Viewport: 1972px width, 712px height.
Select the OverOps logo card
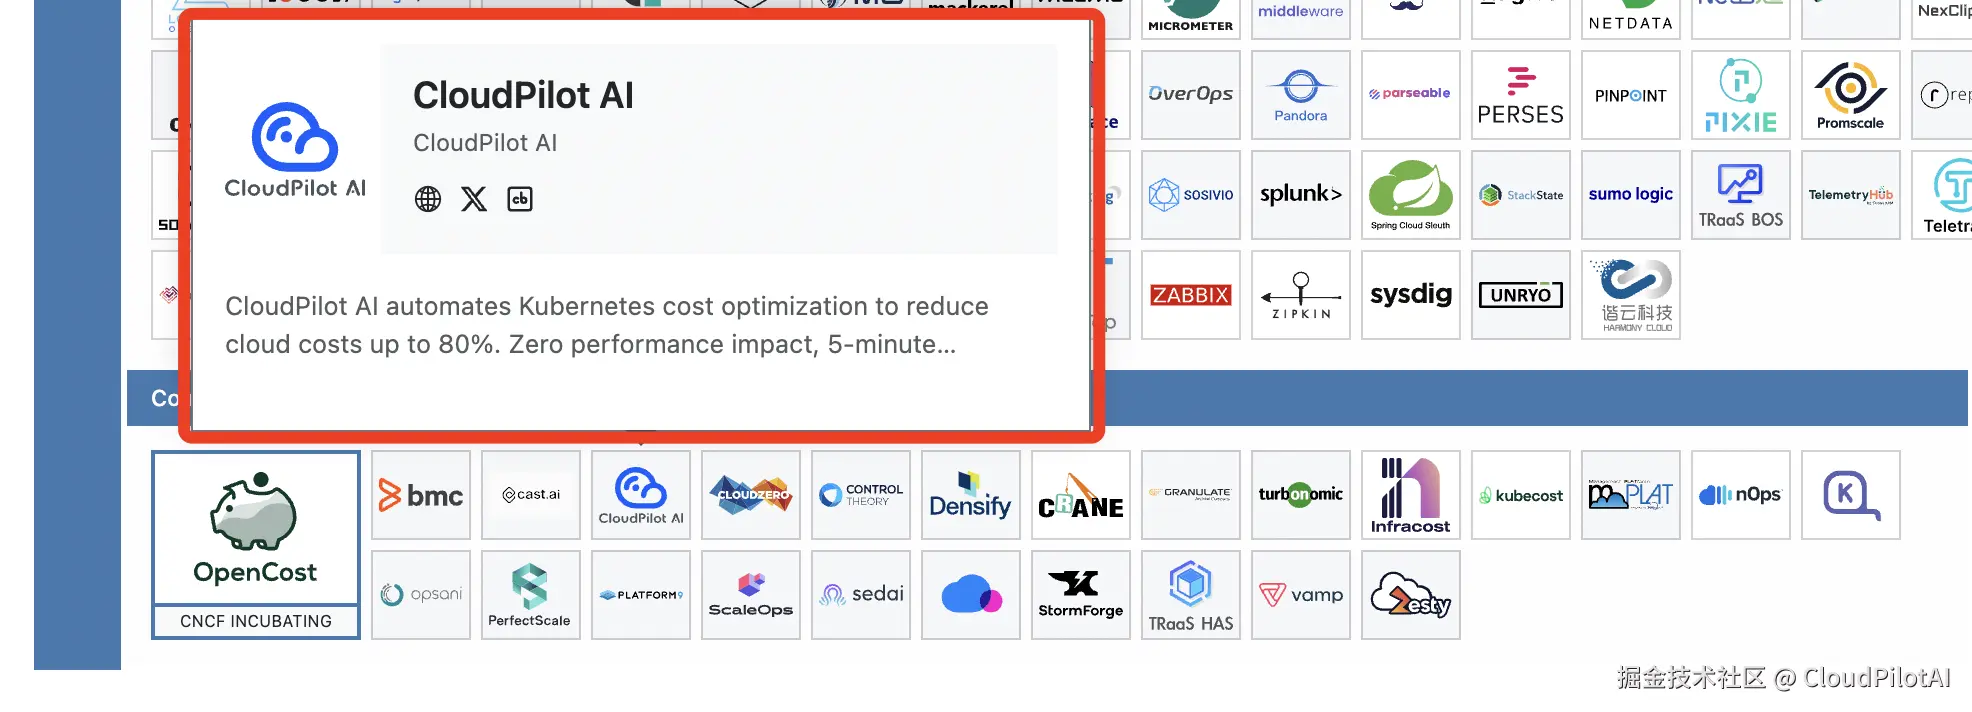(1191, 95)
